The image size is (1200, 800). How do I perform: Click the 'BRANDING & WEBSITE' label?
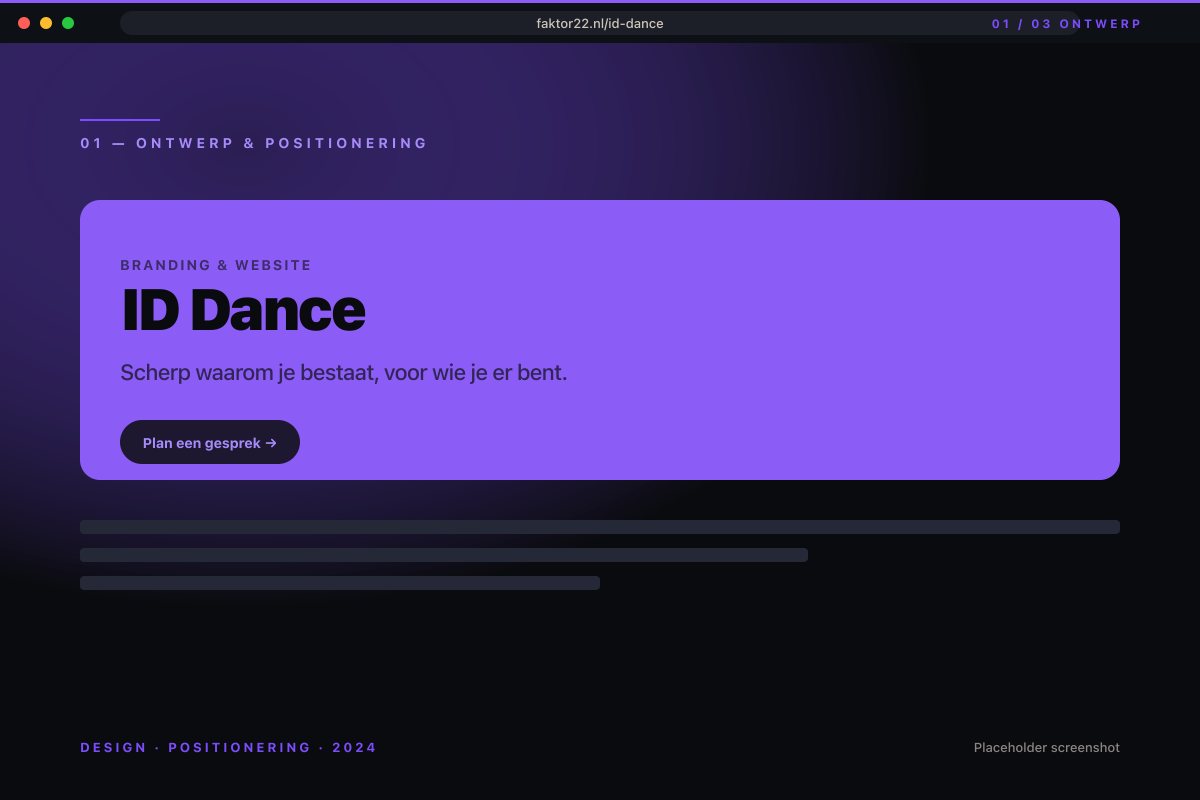click(x=216, y=265)
